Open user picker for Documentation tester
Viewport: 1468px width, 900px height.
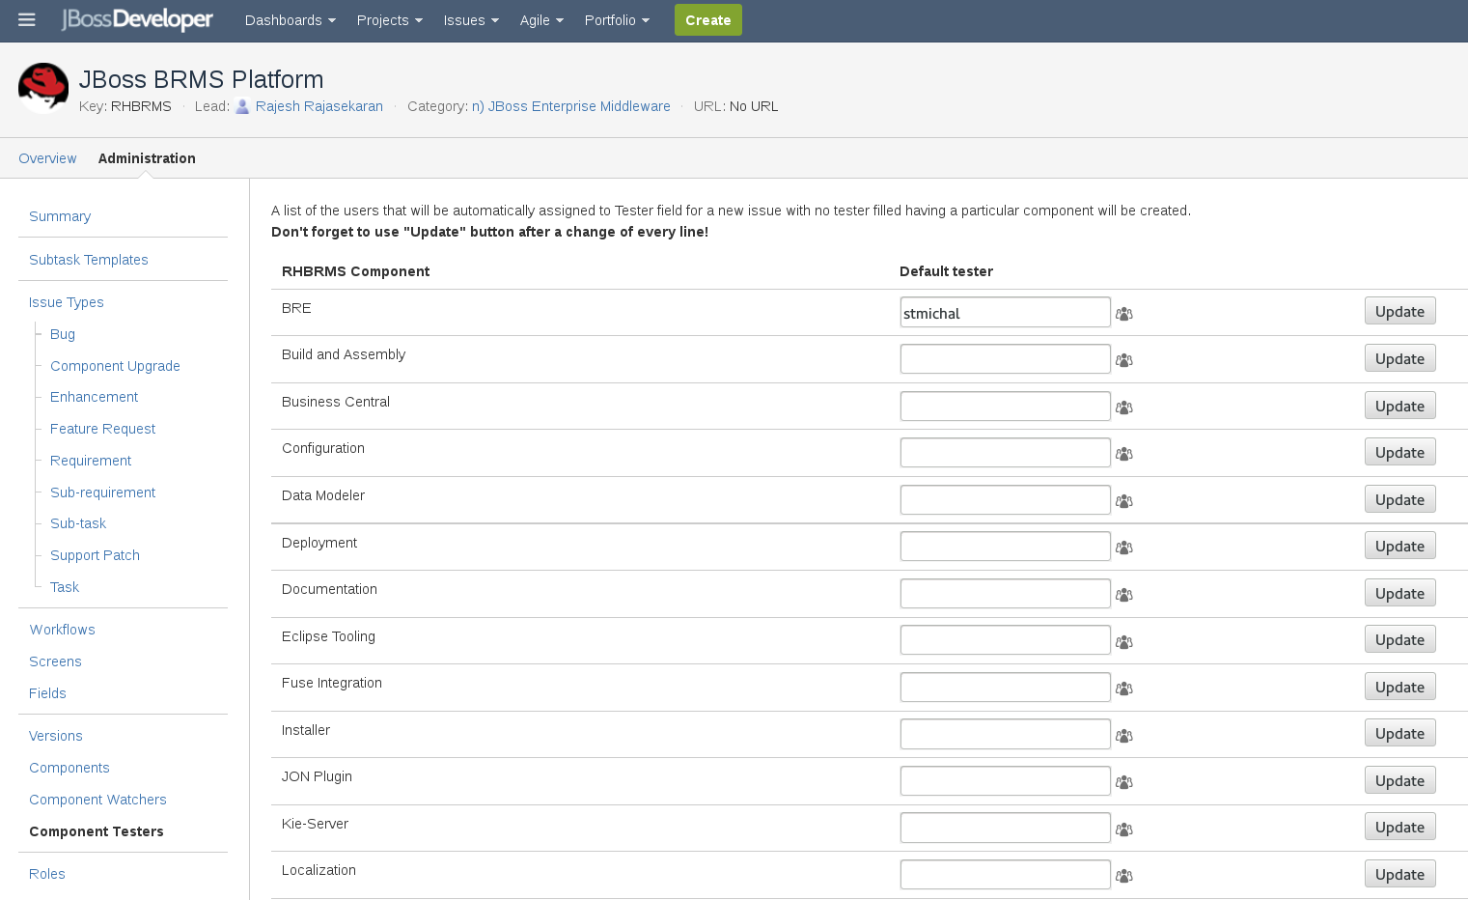coord(1123,593)
